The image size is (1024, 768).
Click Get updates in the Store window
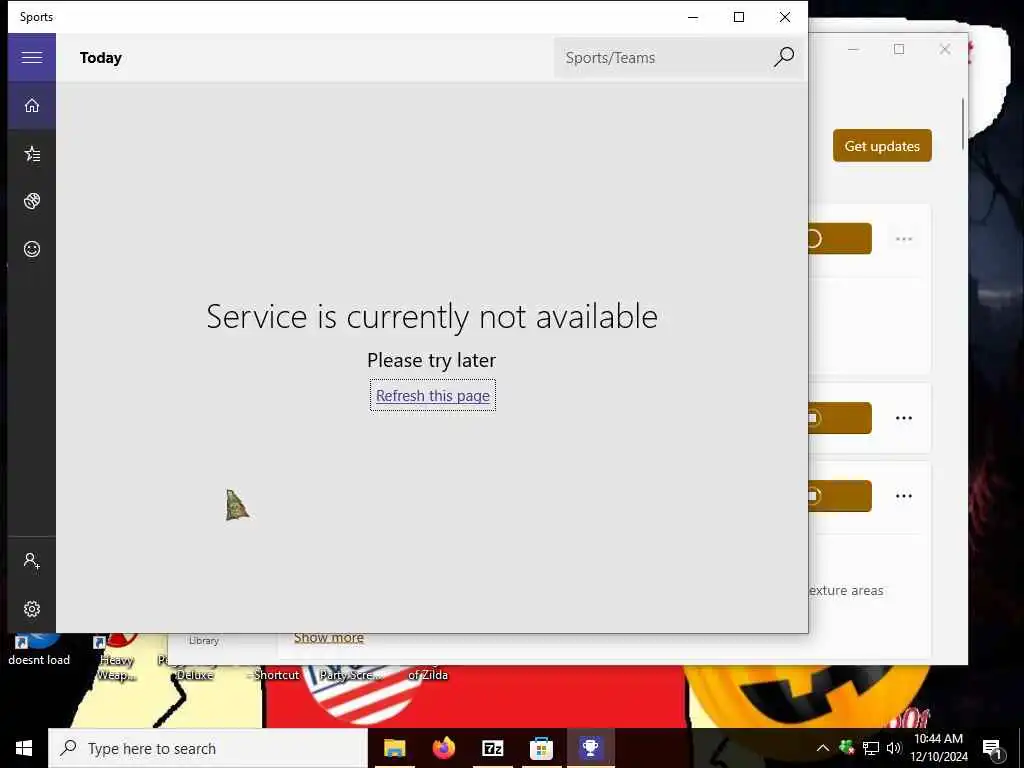point(882,146)
